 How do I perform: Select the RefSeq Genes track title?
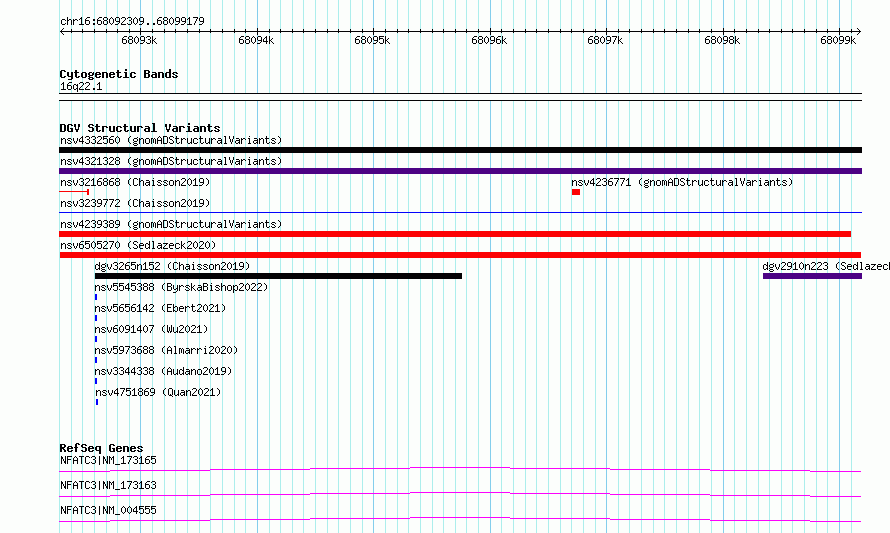pos(101,448)
